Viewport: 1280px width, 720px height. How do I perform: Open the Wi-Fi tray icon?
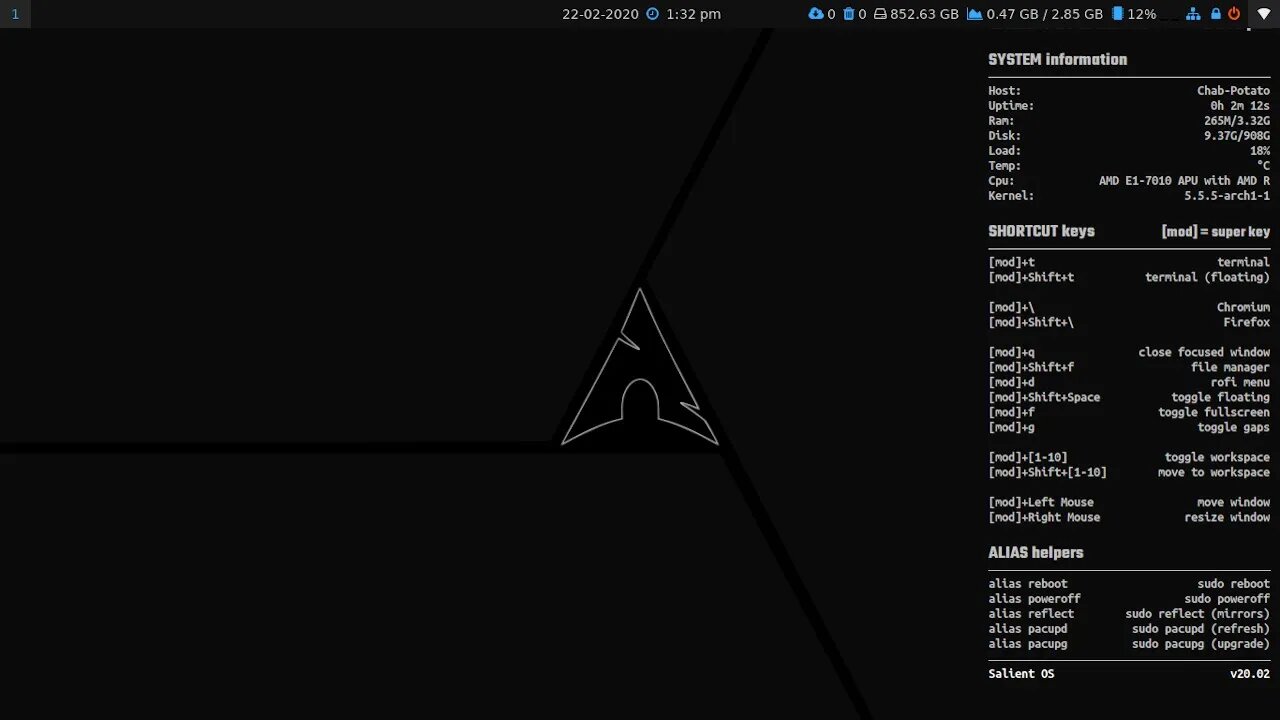[1264, 14]
